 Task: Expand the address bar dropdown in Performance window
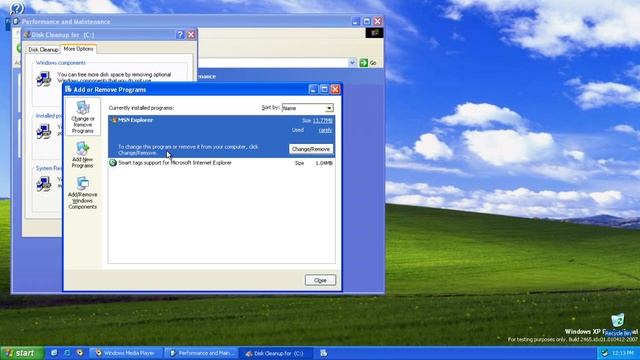click(x=352, y=63)
